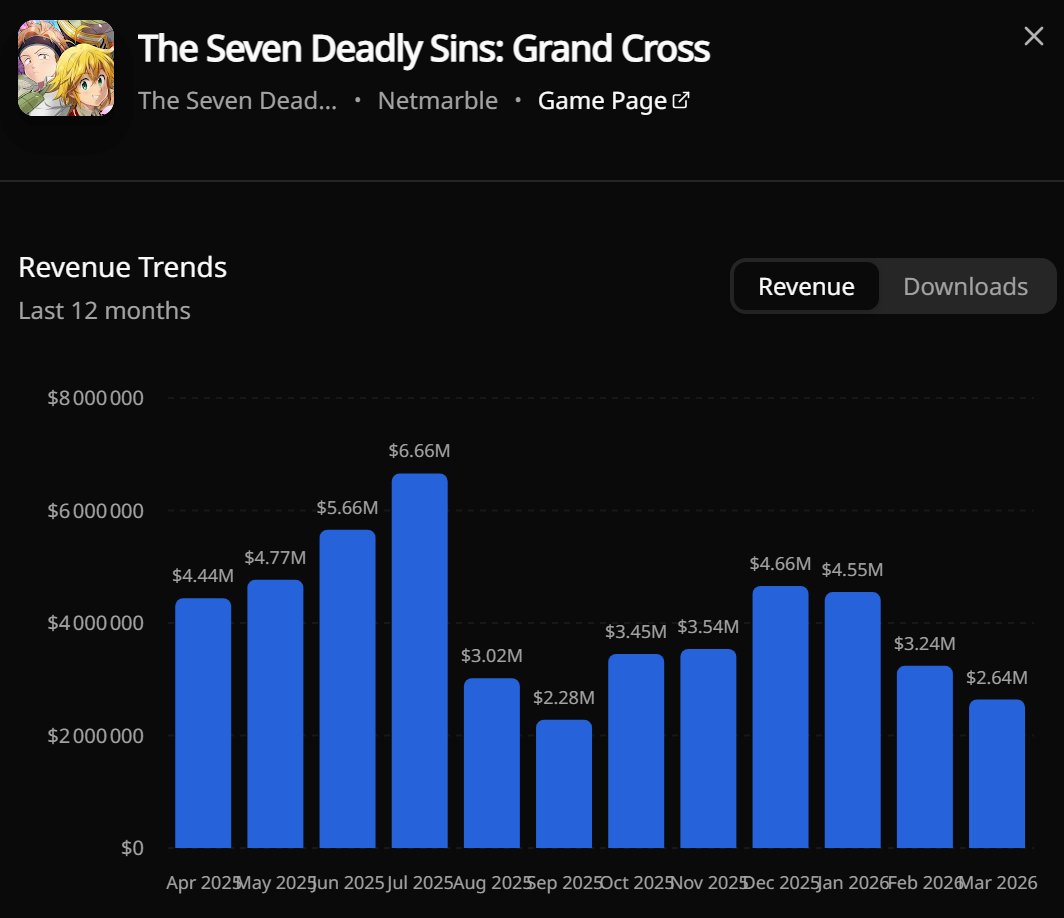This screenshot has height=918, width=1064.
Task: Click the Nov 2025 revenue bar
Action: (708, 748)
